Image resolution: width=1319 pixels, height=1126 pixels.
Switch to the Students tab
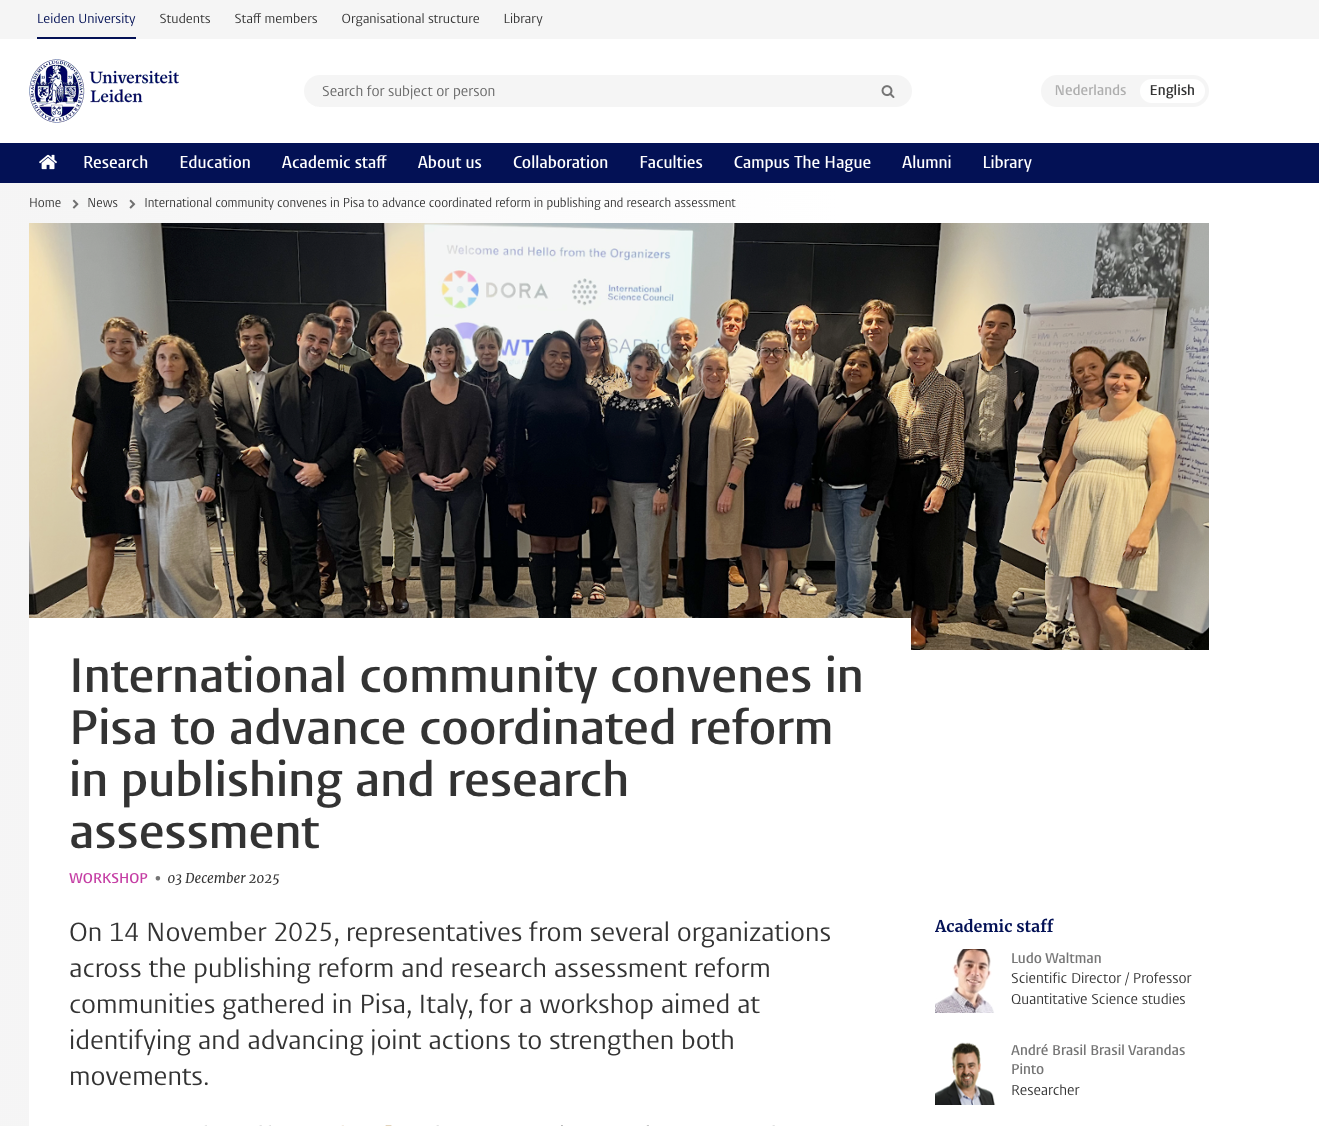pyautogui.click(x=185, y=19)
